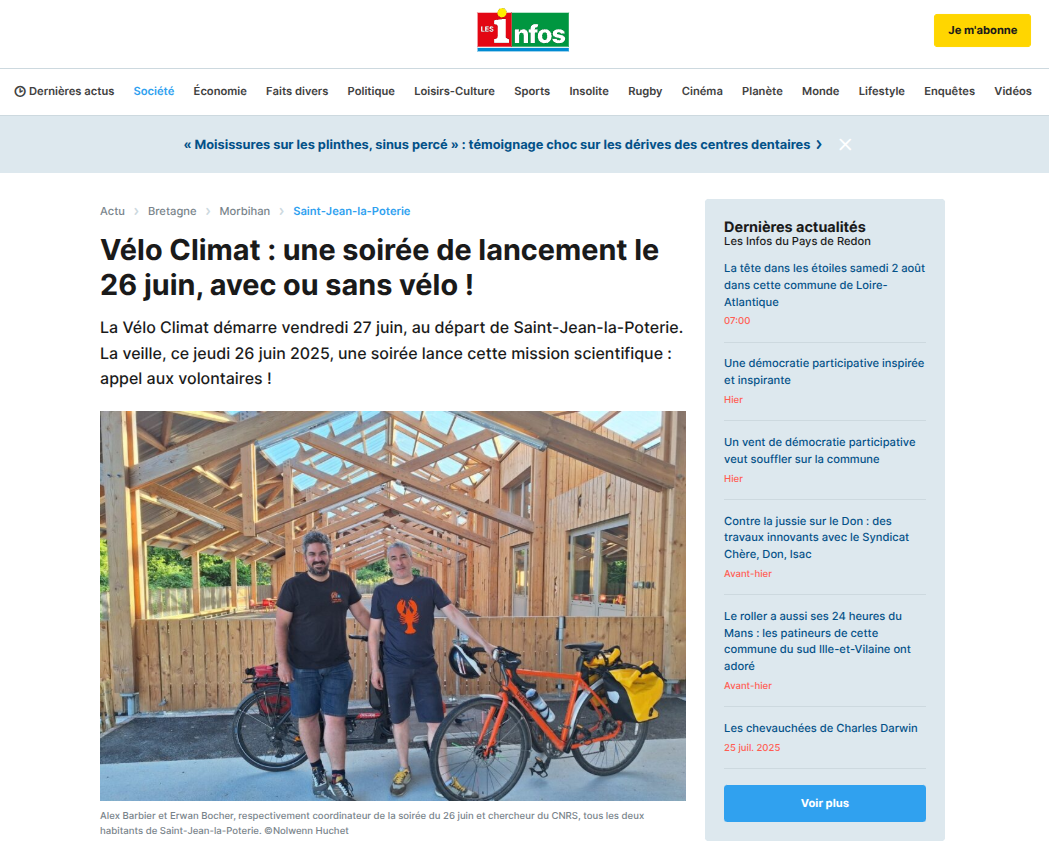Open the Vidéos section
Viewport: 1049px width, 861px height.
pos(1012,91)
